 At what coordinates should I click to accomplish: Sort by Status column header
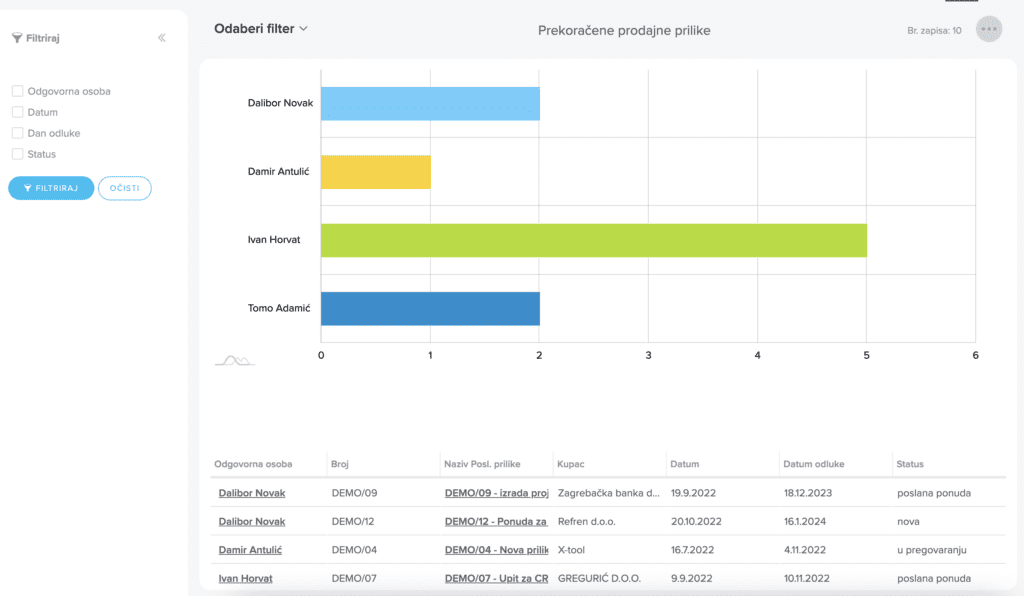[x=910, y=464]
